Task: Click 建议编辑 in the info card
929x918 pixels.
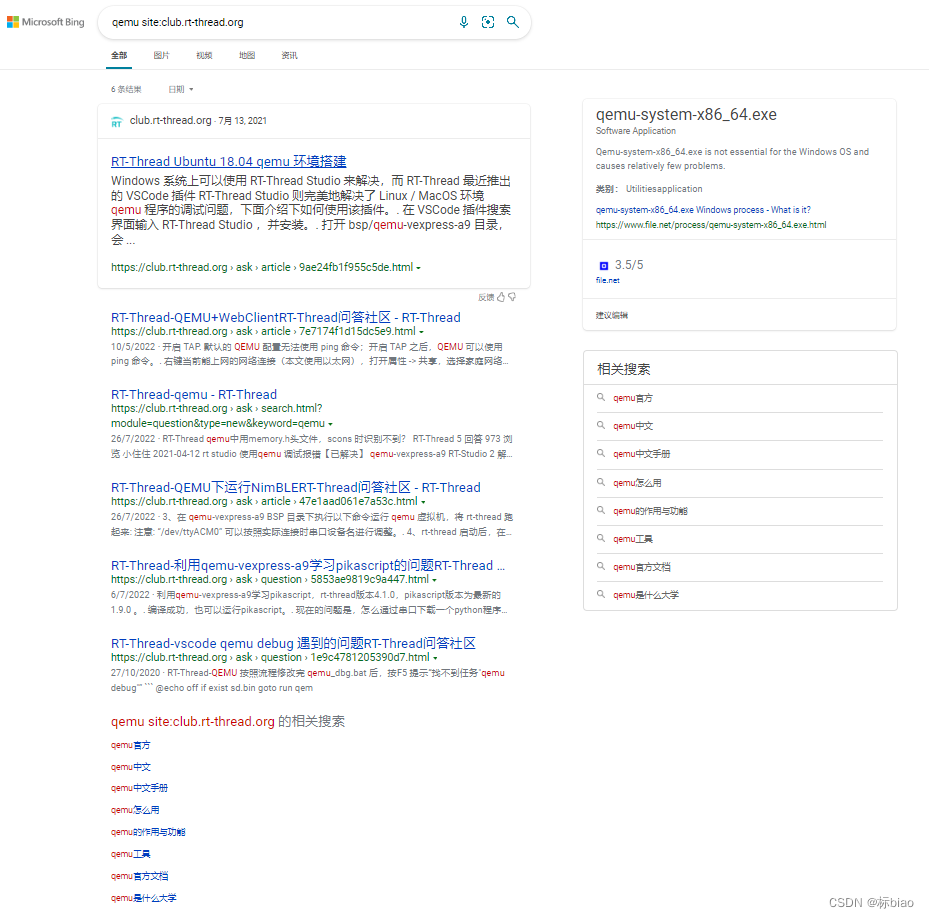Action: pos(611,316)
